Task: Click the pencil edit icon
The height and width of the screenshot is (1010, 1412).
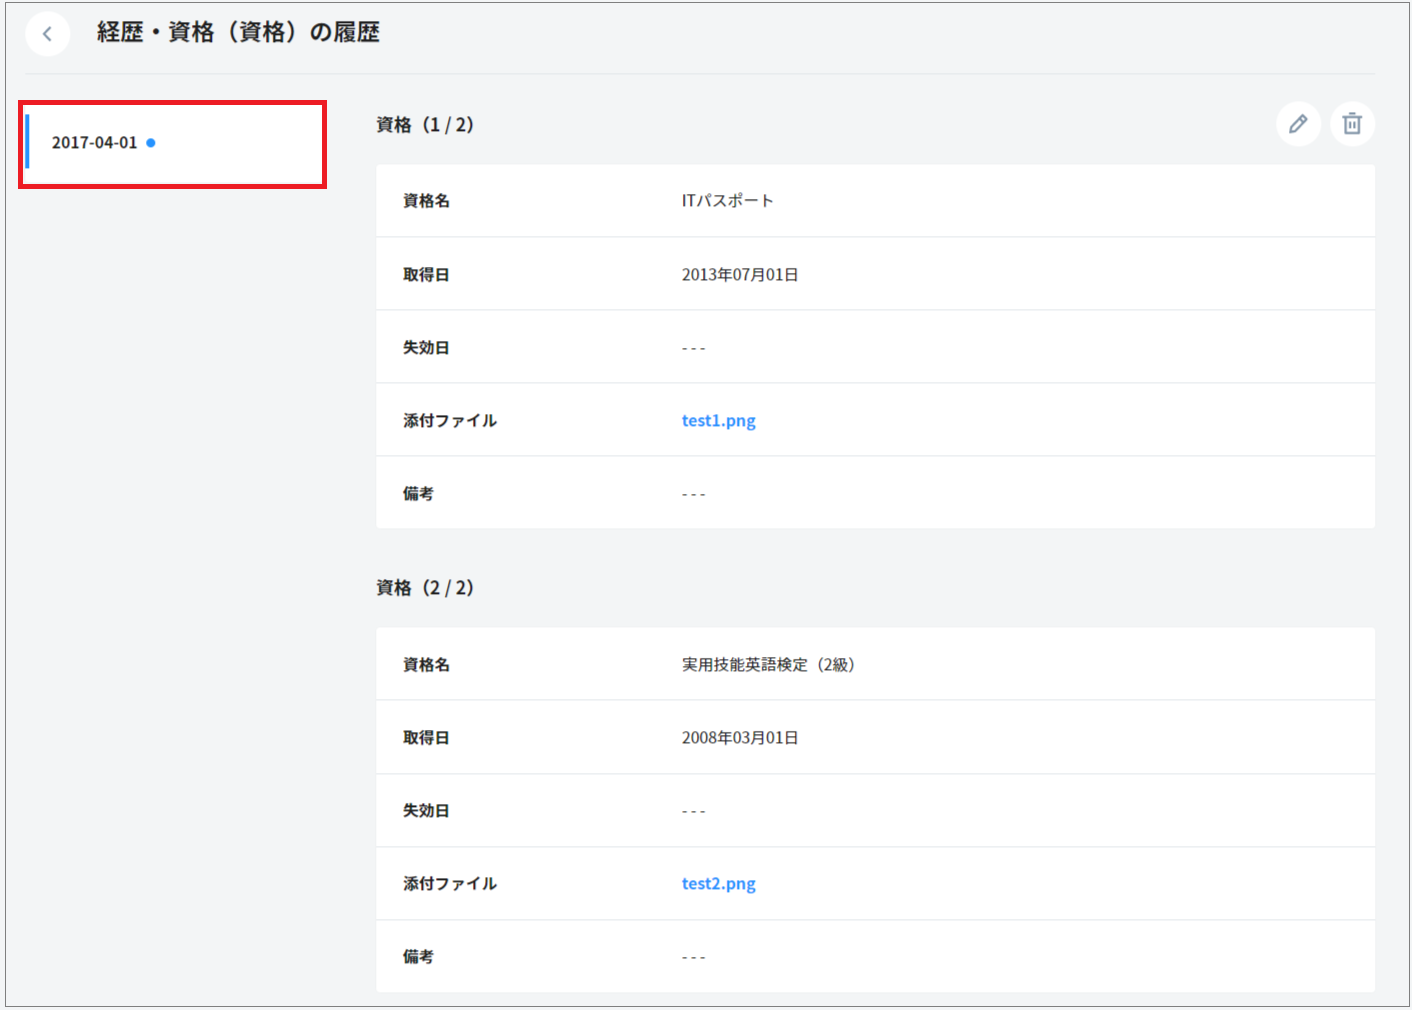Action: [x=1298, y=124]
